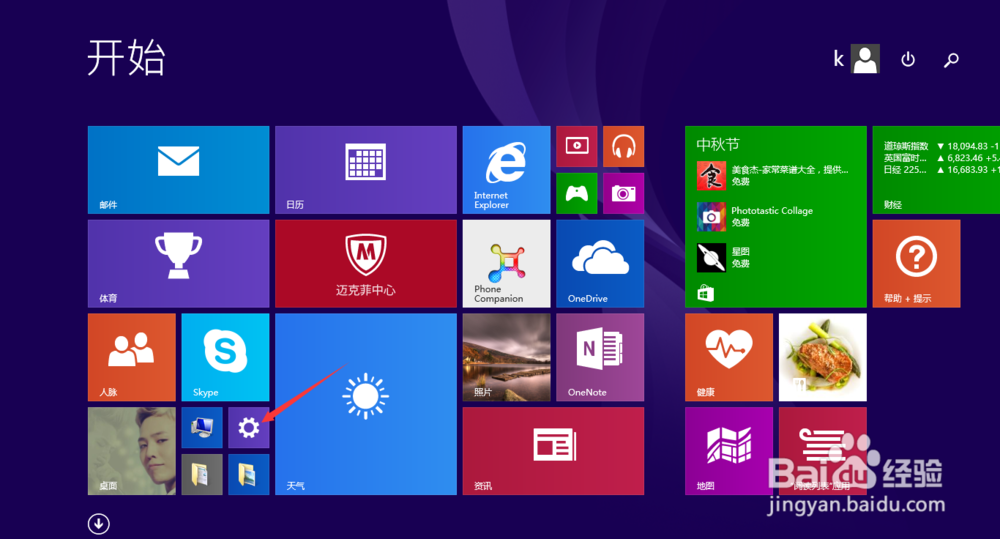Open the Health (健康) heart tile
Screen dimensions: 1000x539
(x=729, y=357)
